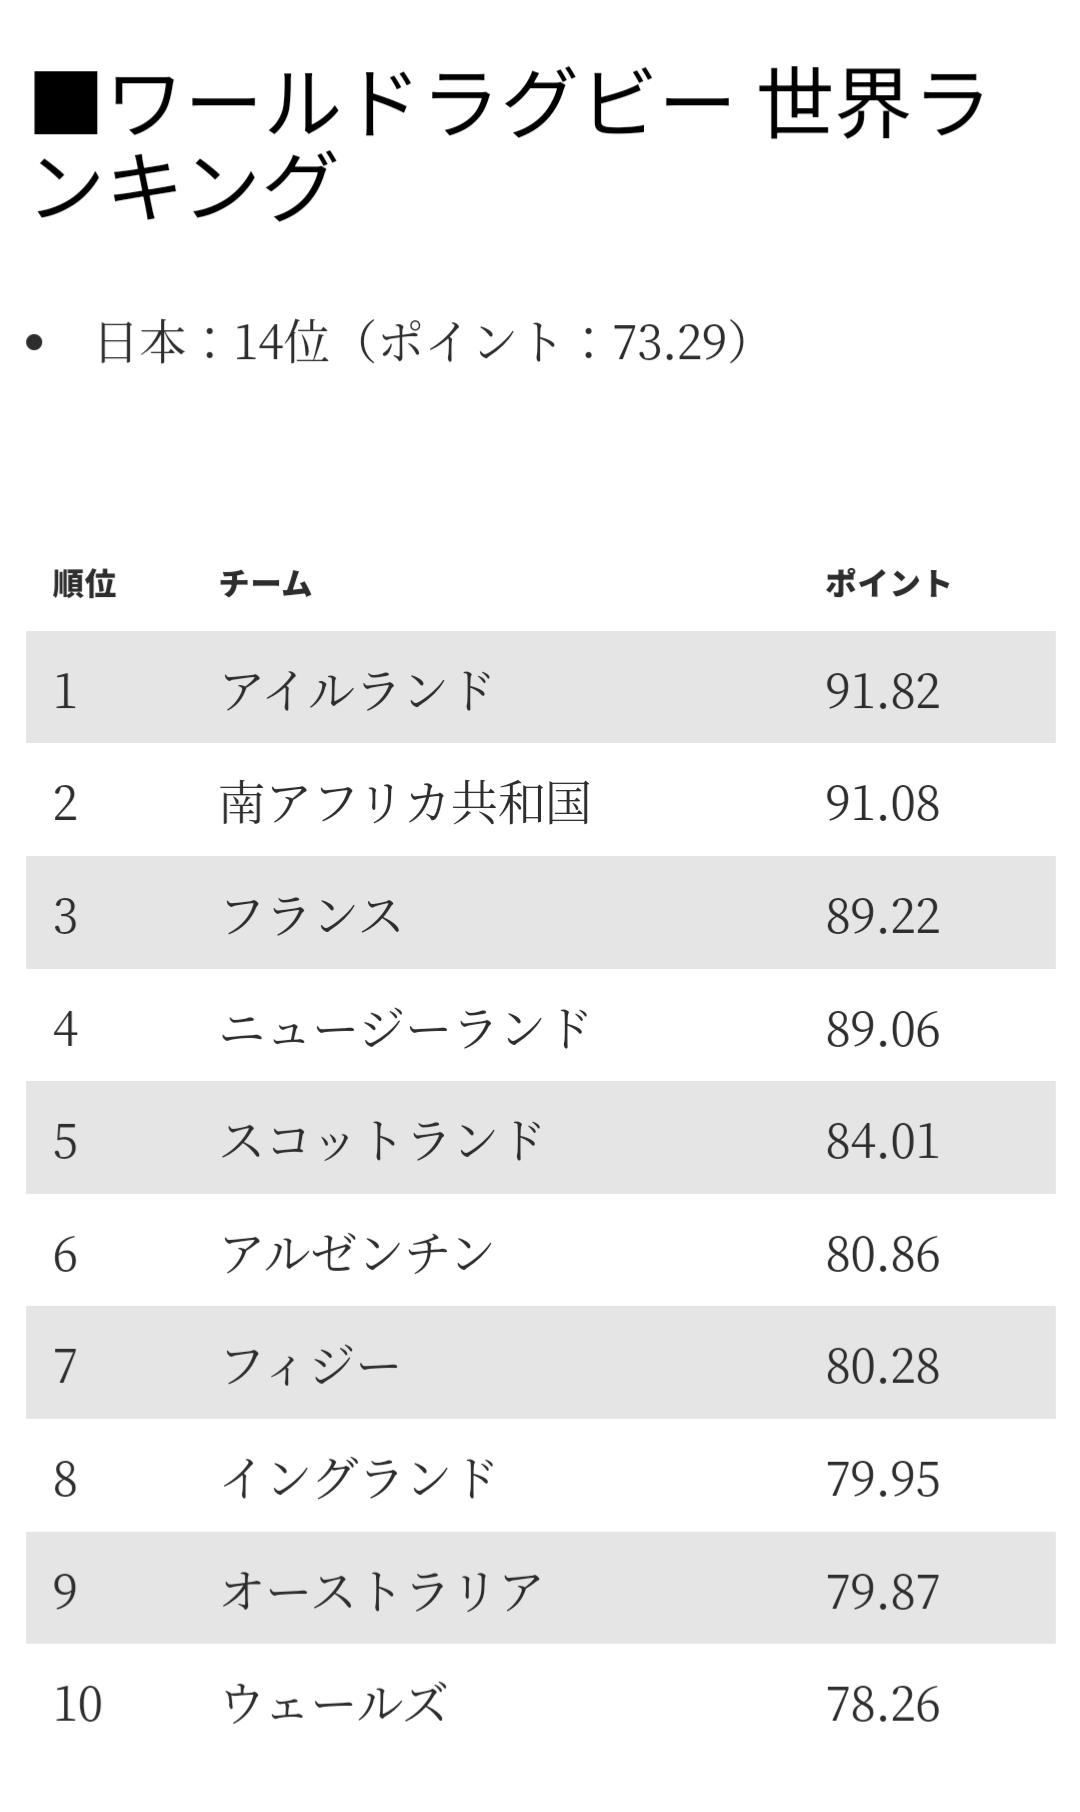Select the 89.06 points cell

(882, 1029)
